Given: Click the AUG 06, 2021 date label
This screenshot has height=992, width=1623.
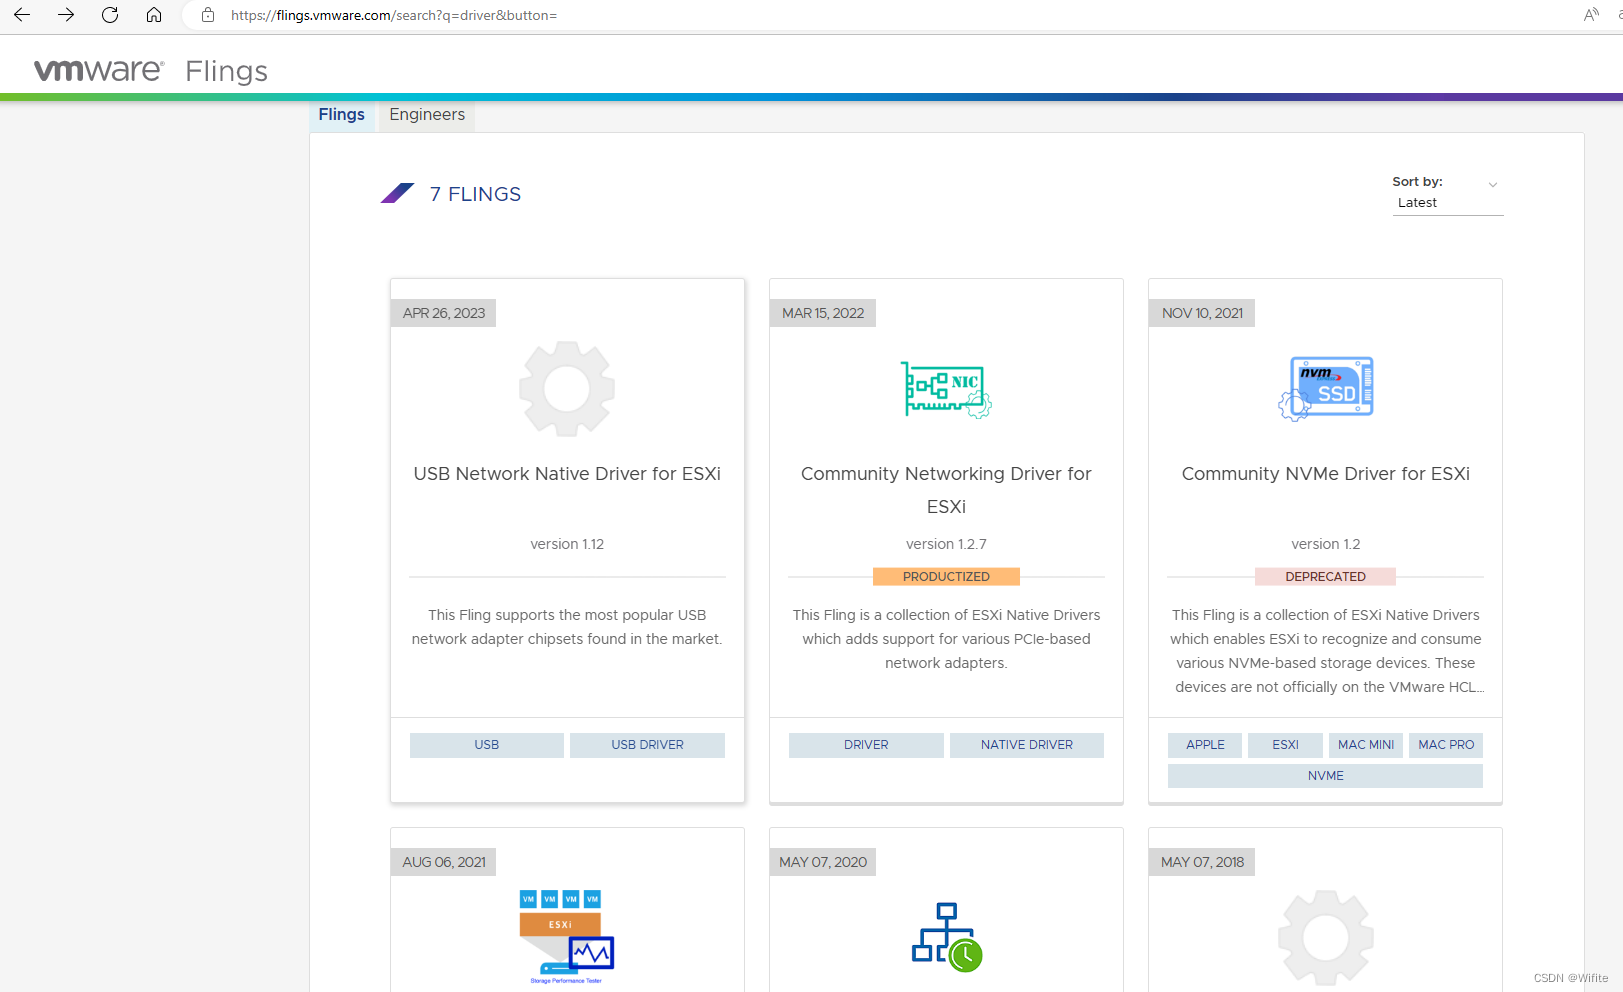Looking at the screenshot, I should (x=444, y=862).
